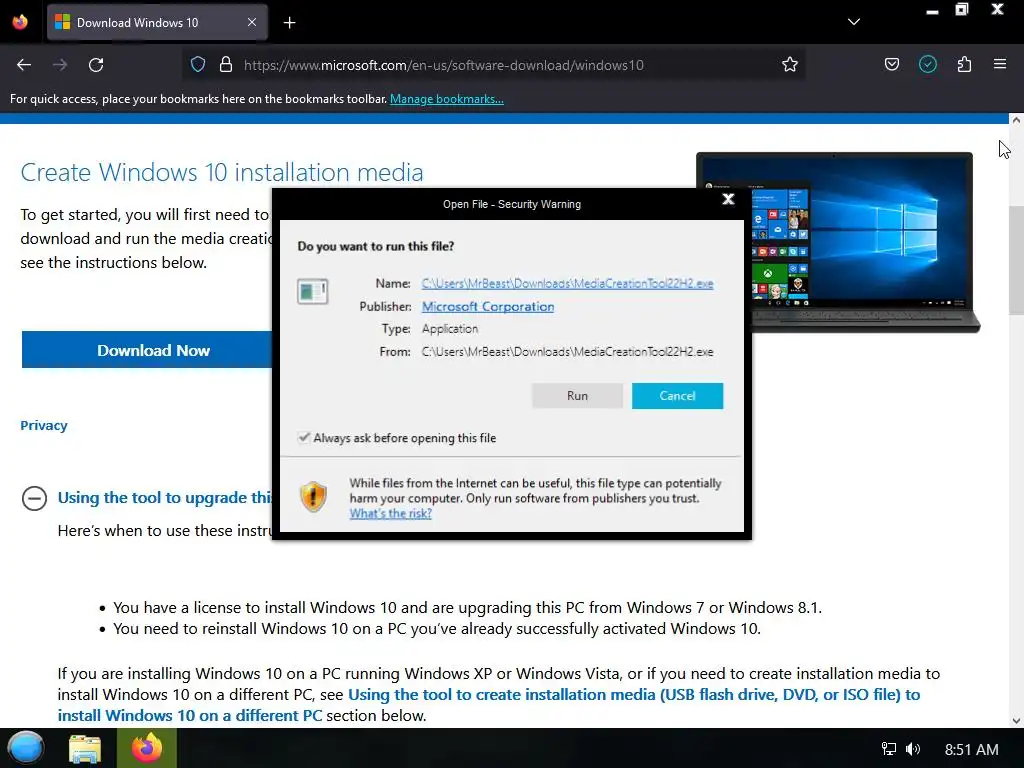Open the Firefox hamburger menu
The width and height of the screenshot is (1024, 768).
click(1000, 65)
